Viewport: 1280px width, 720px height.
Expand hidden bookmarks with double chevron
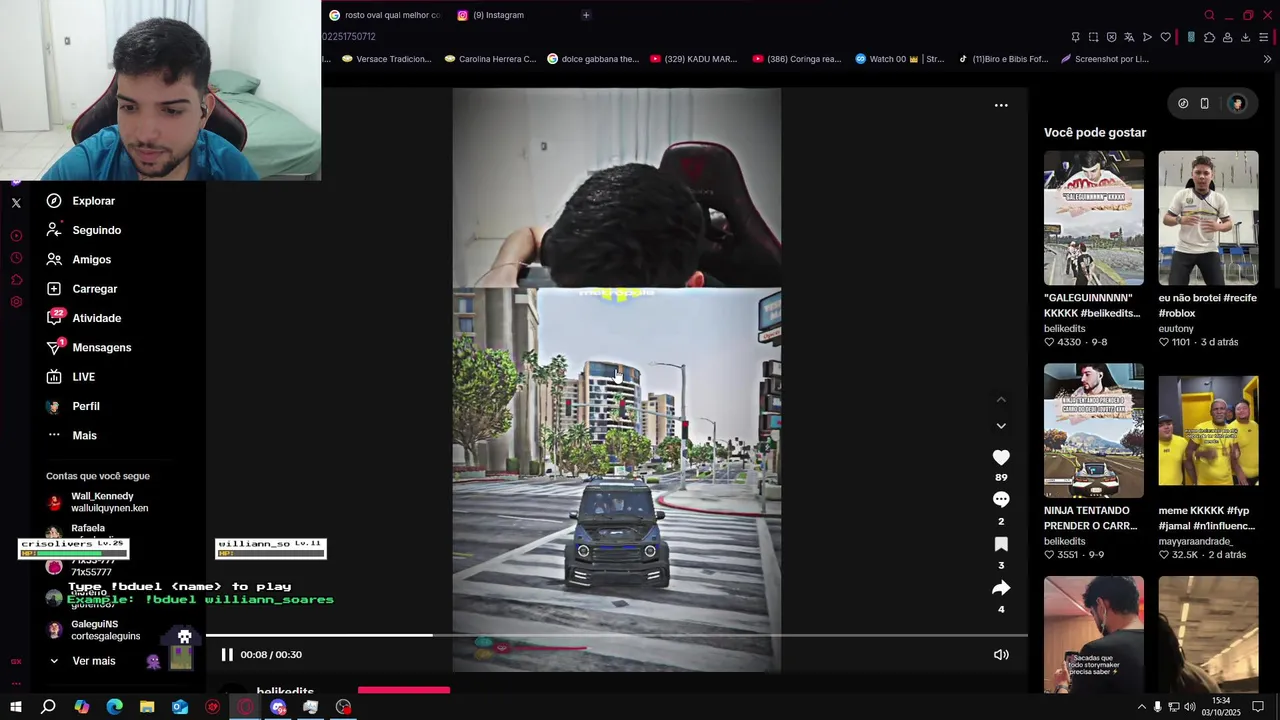point(1267,59)
